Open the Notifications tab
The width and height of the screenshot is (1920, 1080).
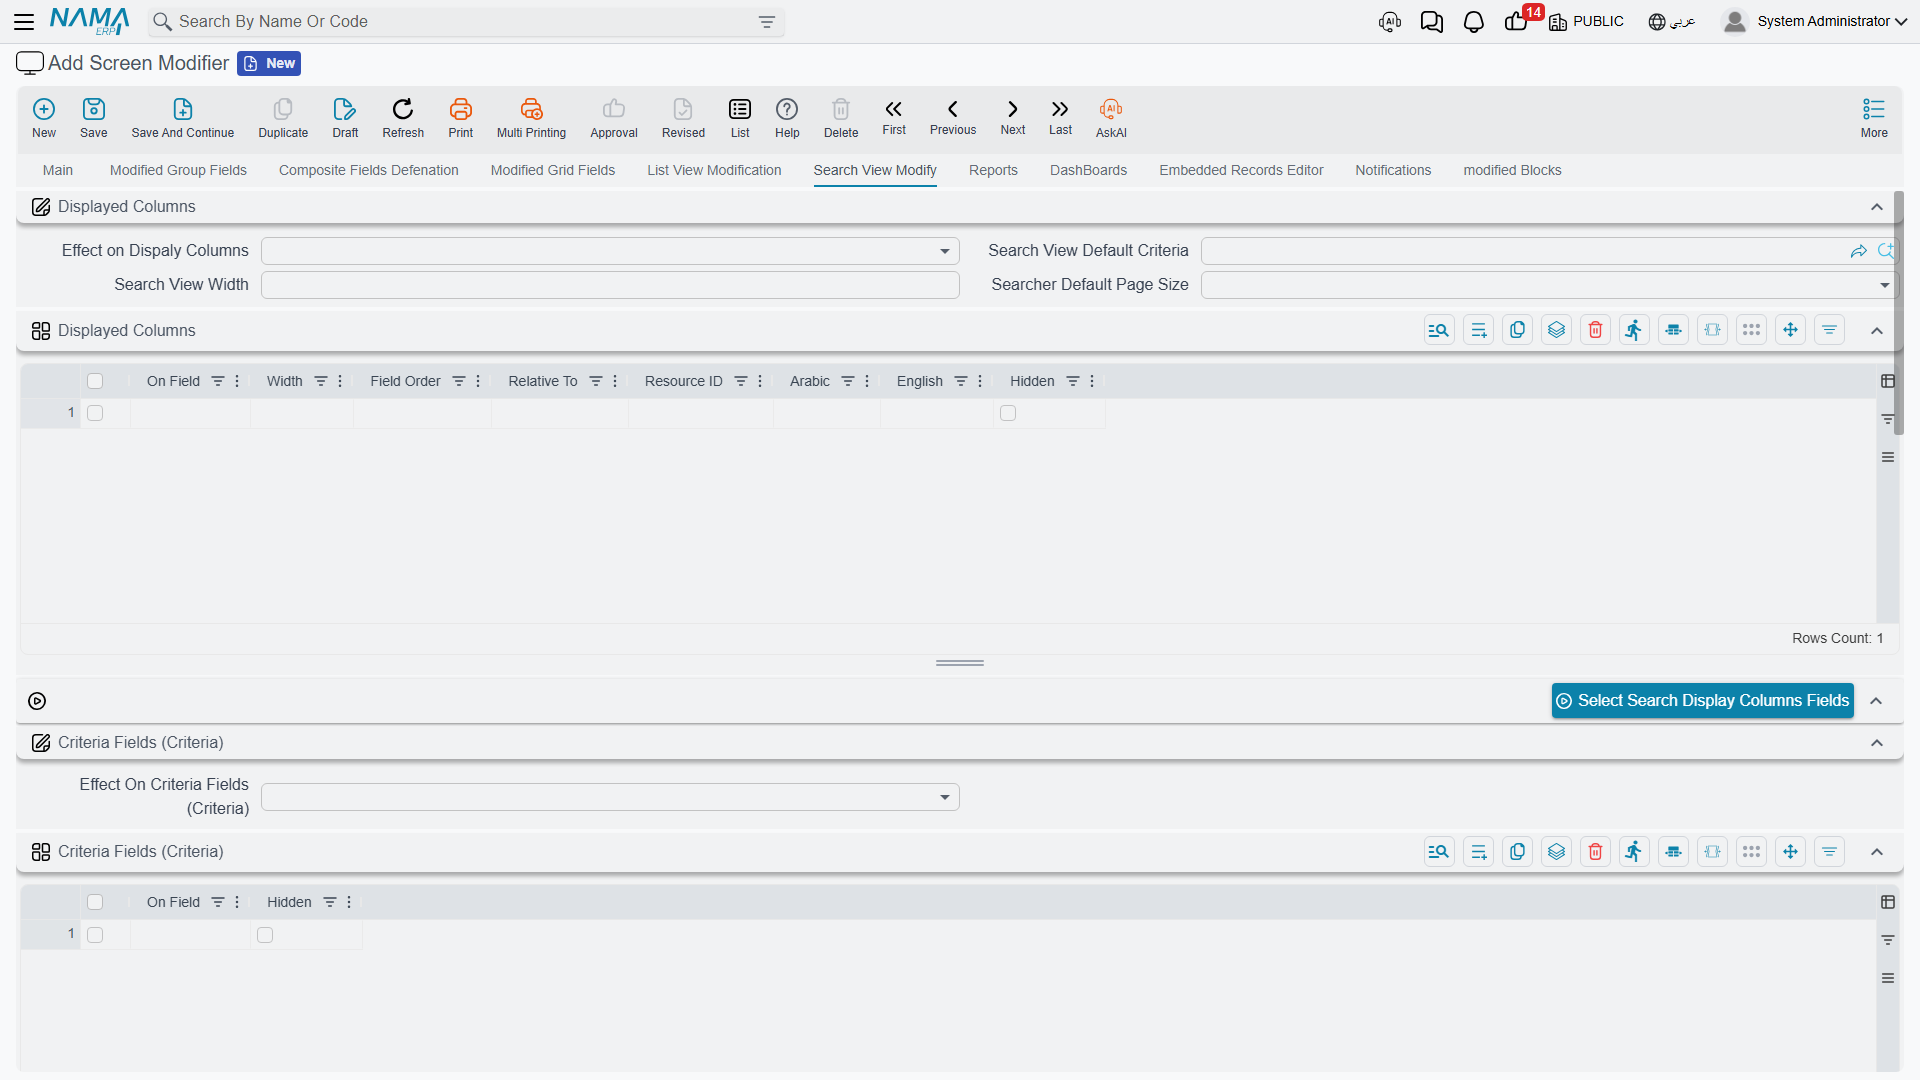[x=1393, y=170]
